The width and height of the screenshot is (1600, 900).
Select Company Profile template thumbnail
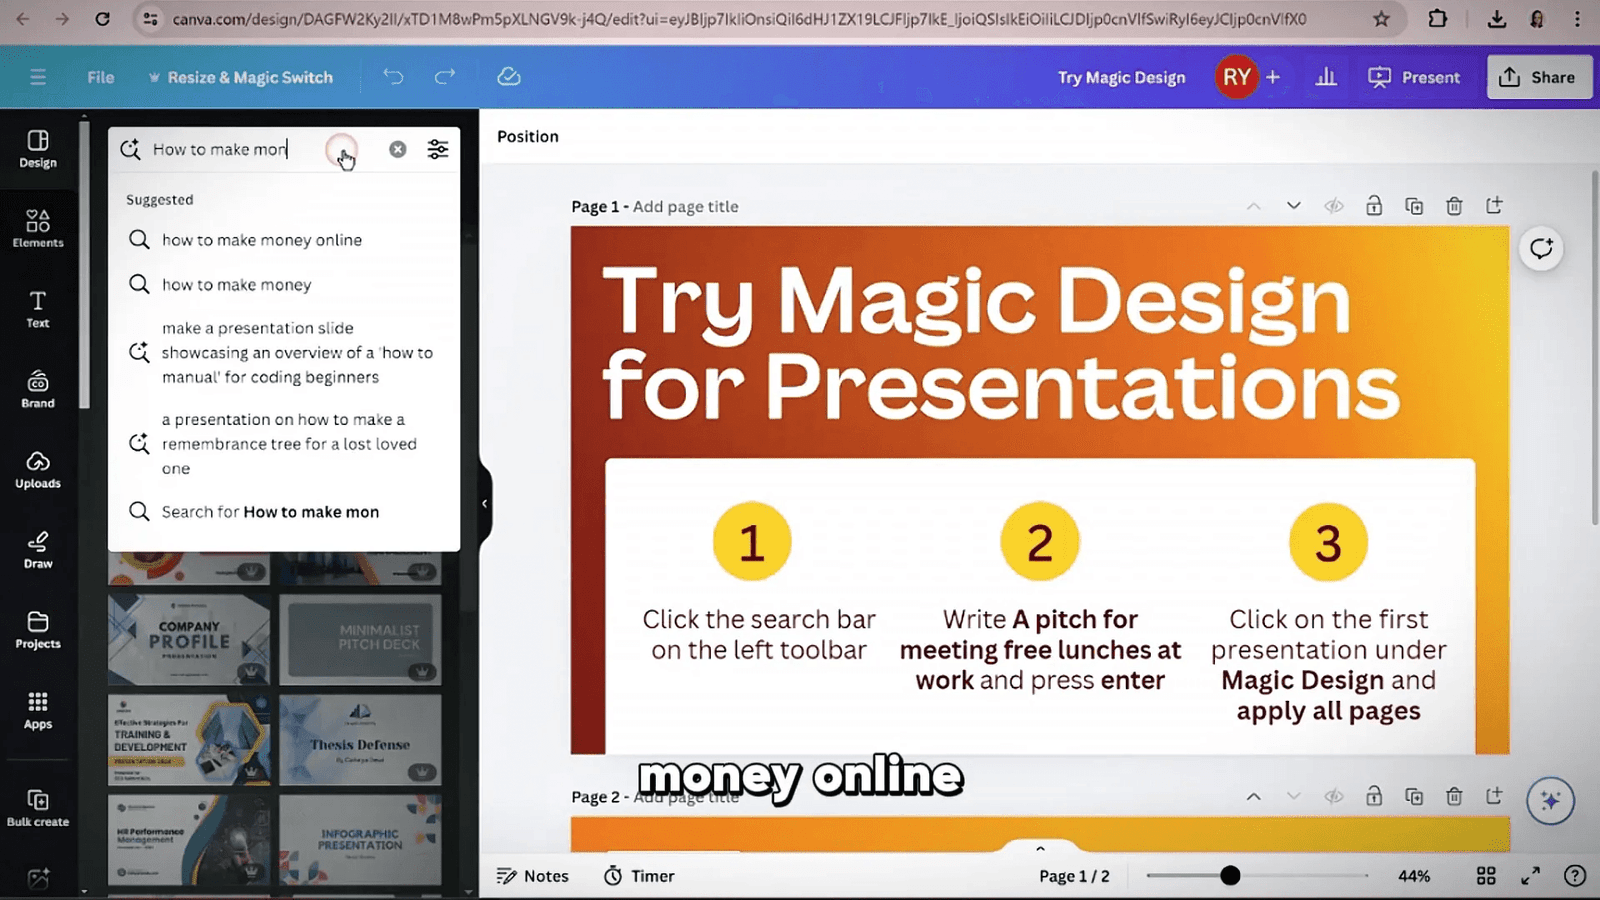[189, 640]
